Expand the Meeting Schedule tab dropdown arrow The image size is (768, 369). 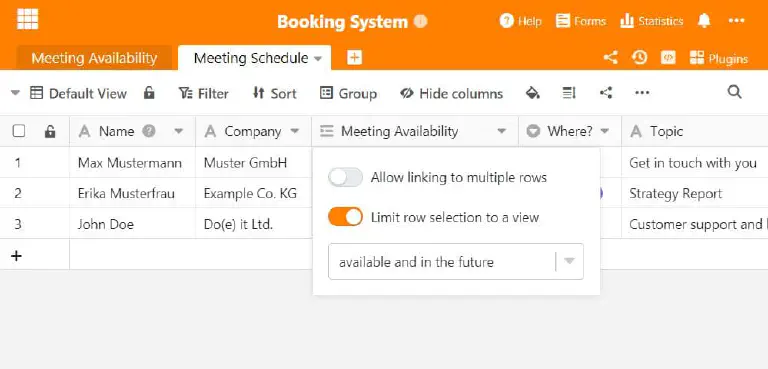(x=318, y=59)
